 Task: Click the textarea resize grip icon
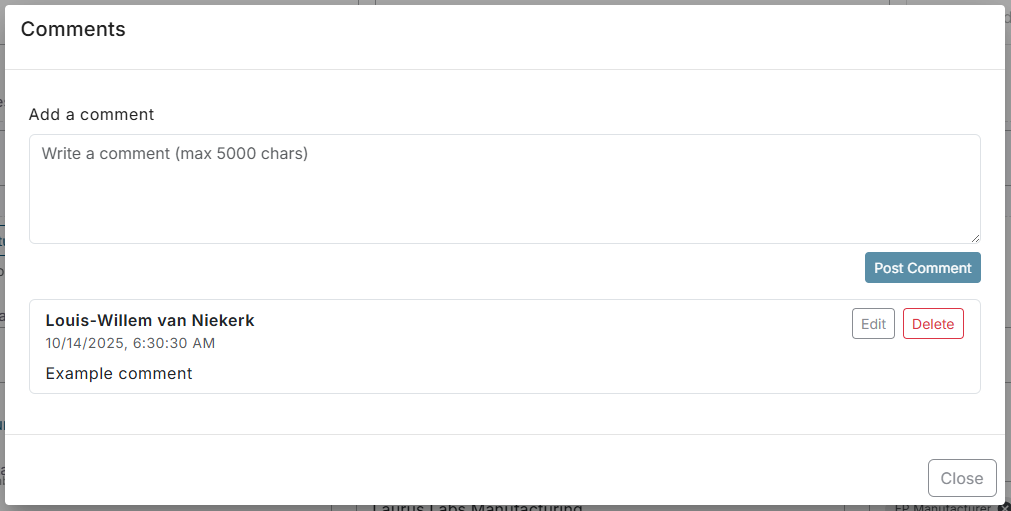(x=975, y=238)
